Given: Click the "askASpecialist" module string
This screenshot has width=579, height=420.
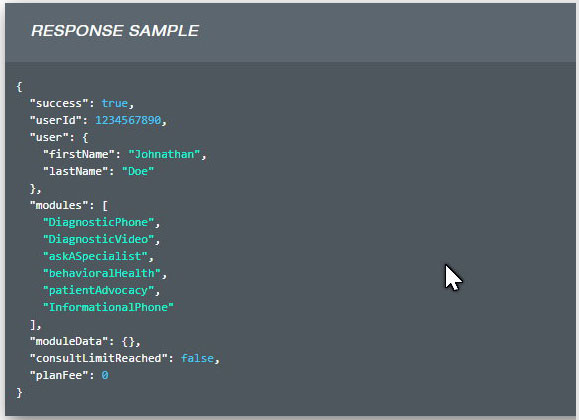Looking at the screenshot, I should point(95,256).
